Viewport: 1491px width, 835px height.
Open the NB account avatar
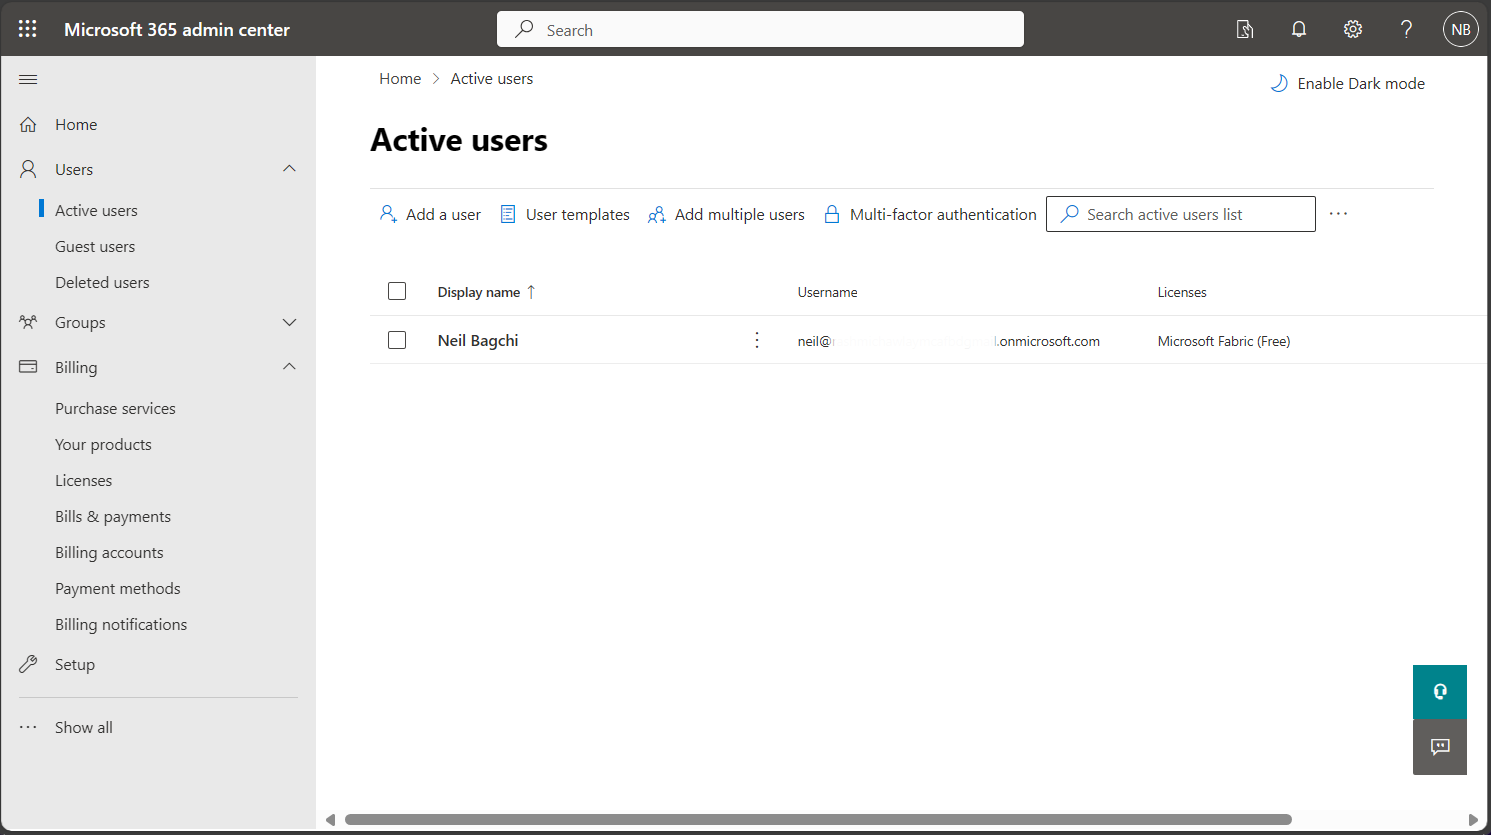point(1461,29)
